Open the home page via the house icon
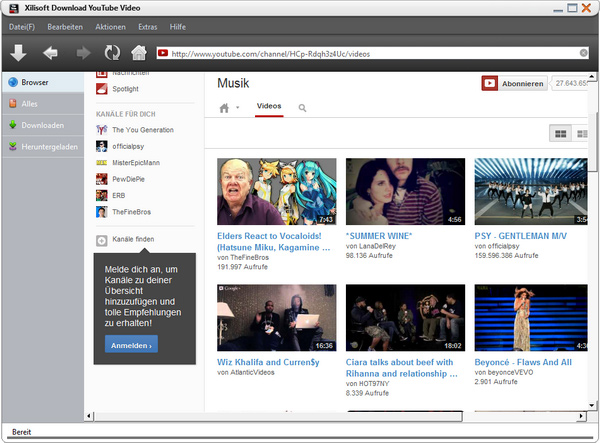The height and width of the screenshot is (443, 600). click(x=139, y=53)
